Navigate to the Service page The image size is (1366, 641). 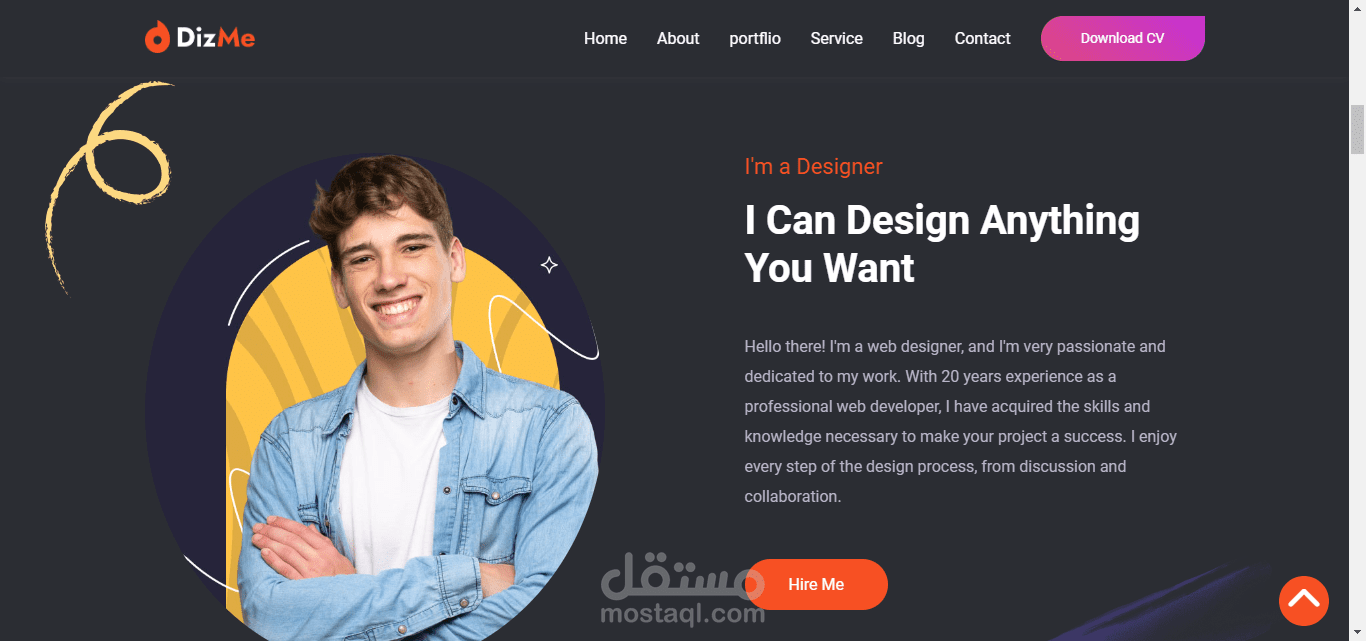[x=836, y=38]
